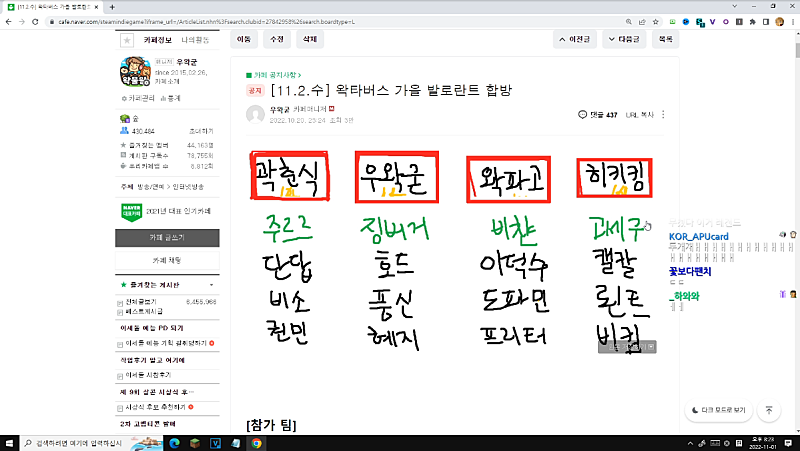
Task: Toggle cafe favorite star in sidebar header
Action: point(127,40)
